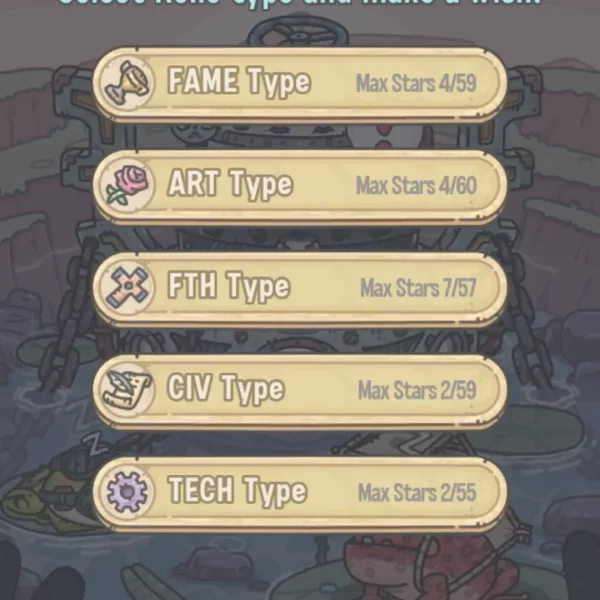Click the Max Stars 2/59 counter
600x600 pixels.
pyautogui.click(x=417, y=390)
